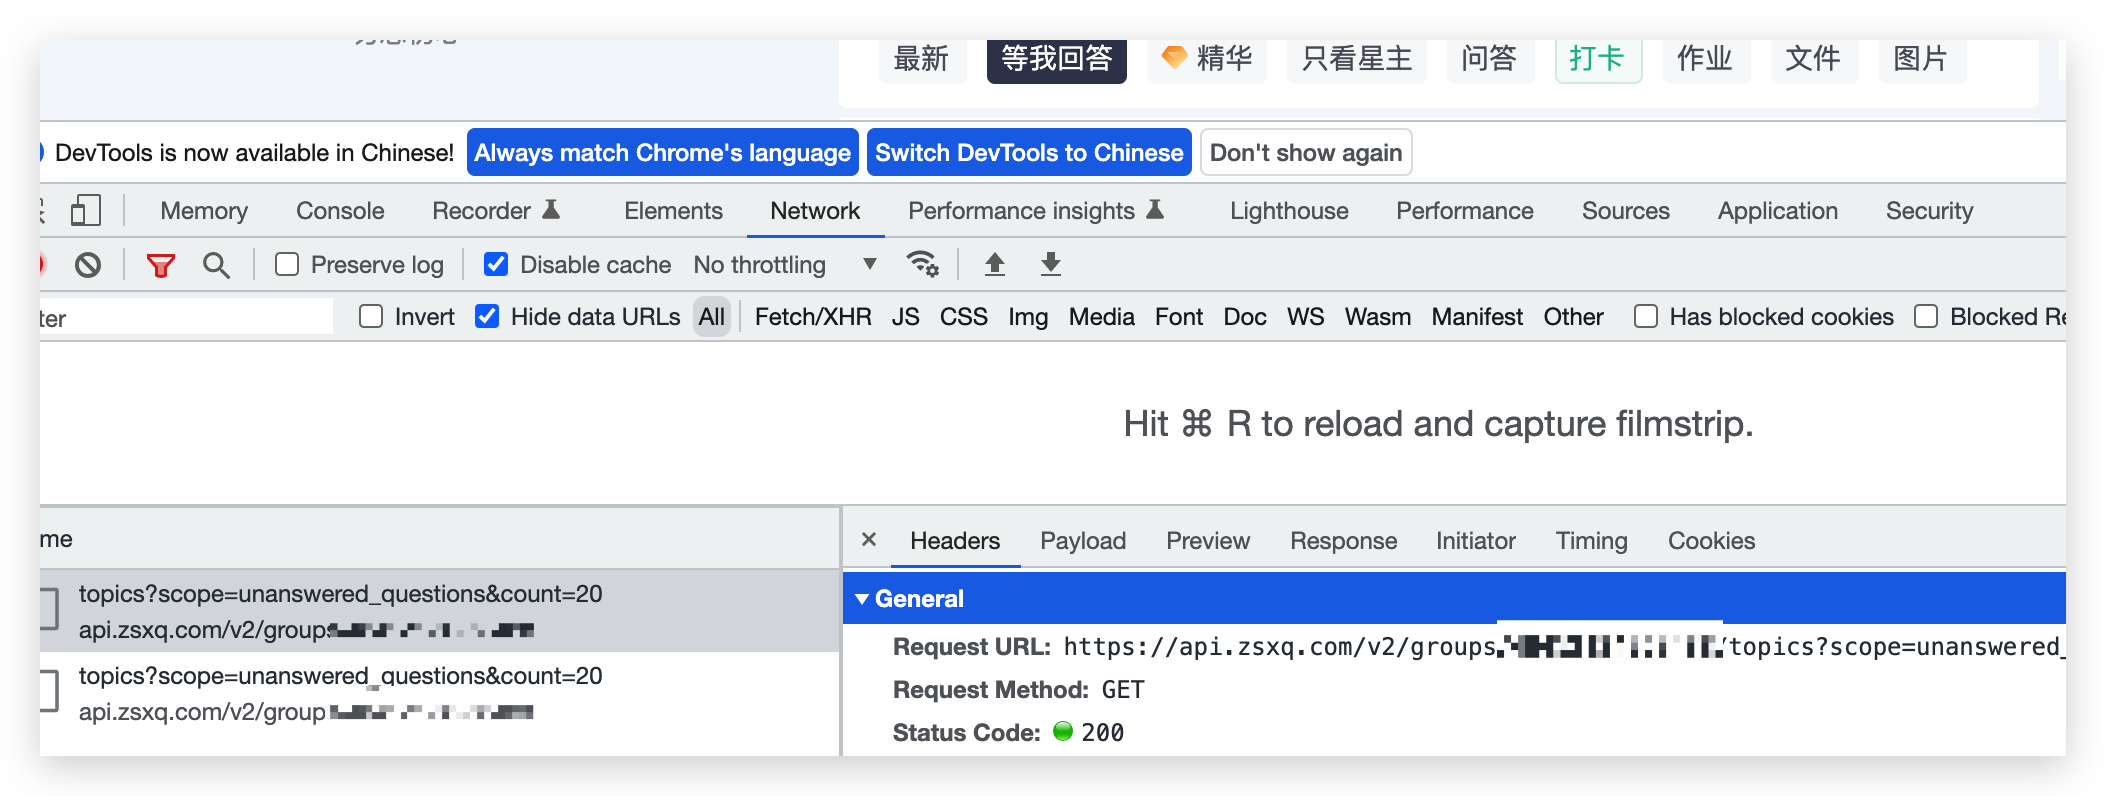Close the request details panel
2106x796 pixels.
pyautogui.click(x=869, y=540)
